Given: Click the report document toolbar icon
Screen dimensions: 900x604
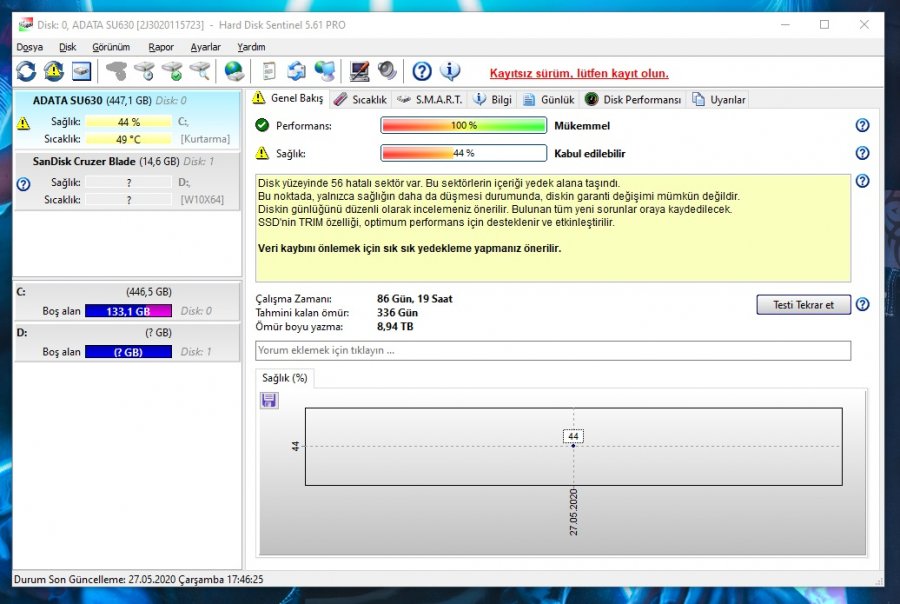Looking at the screenshot, I should (x=269, y=71).
